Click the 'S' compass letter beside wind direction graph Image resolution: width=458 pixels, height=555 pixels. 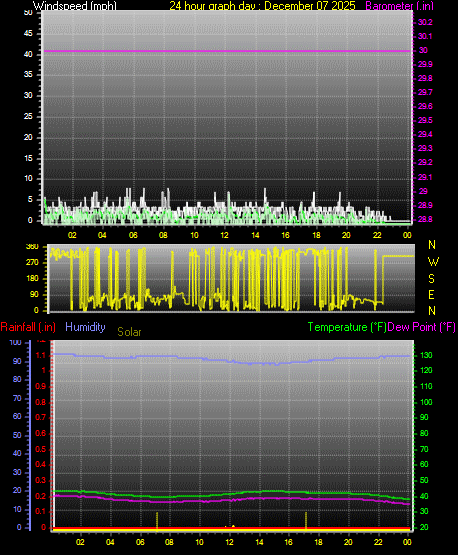(x=431, y=279)
